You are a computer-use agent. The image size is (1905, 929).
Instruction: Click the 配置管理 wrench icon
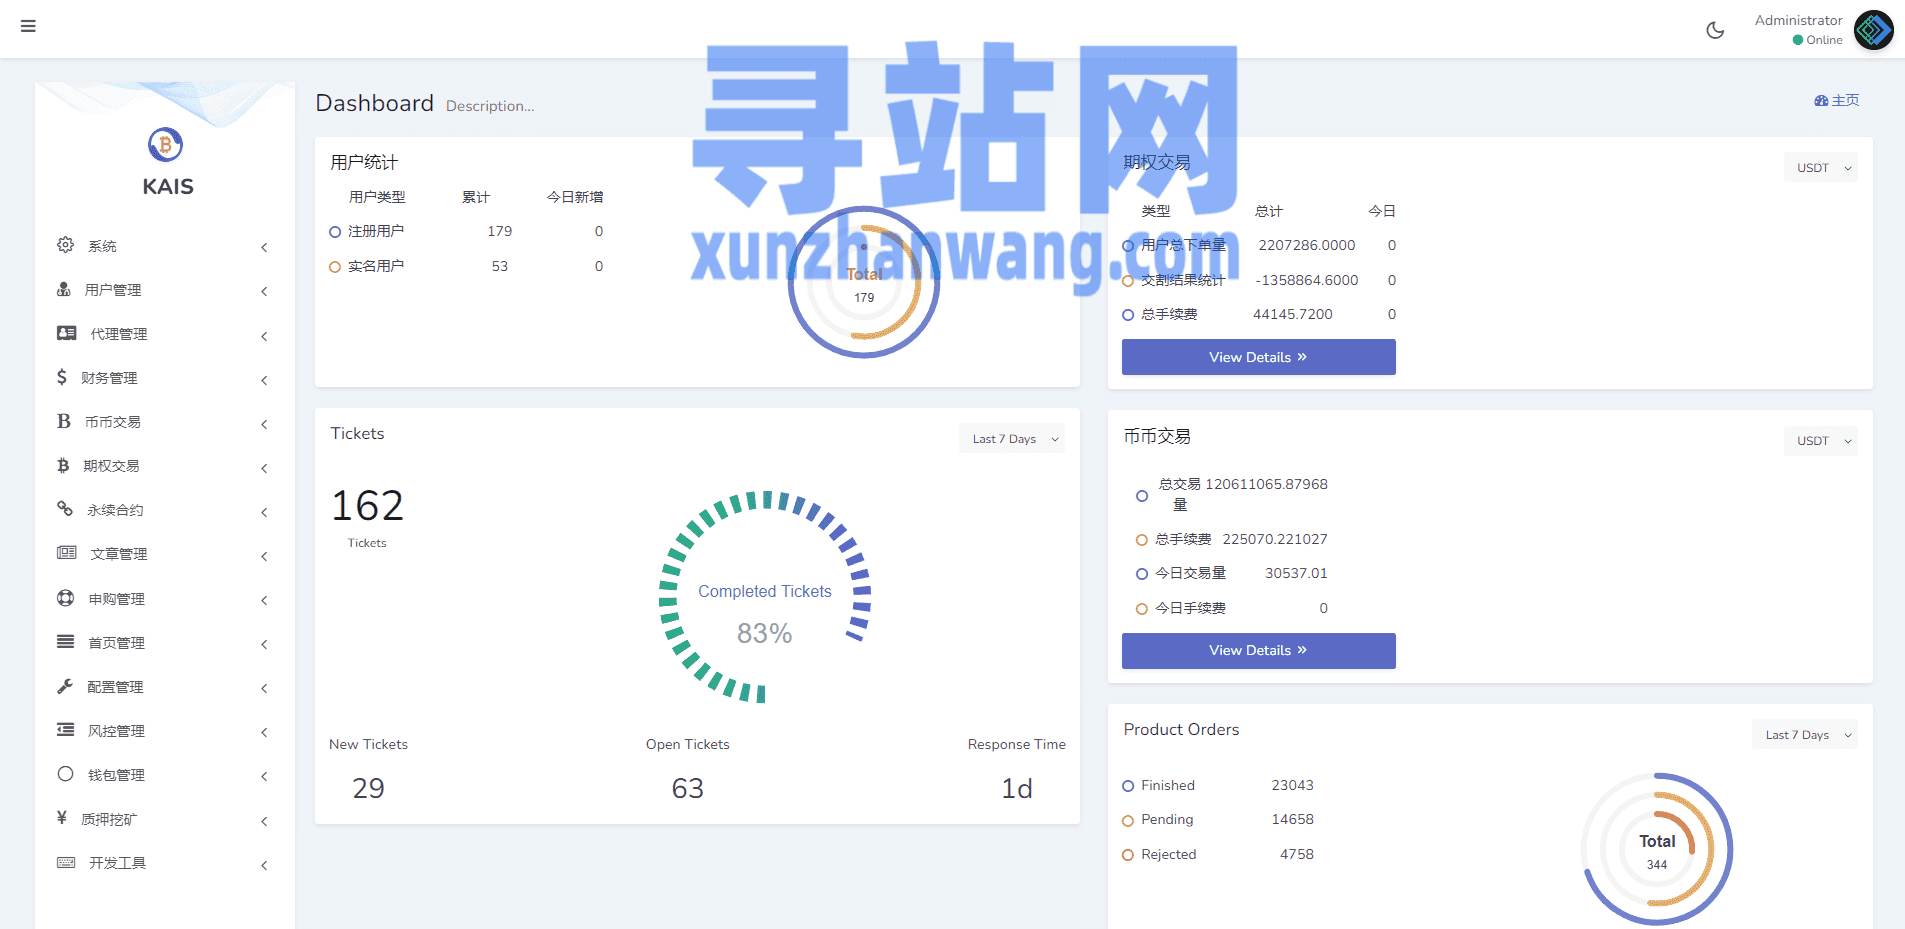coord(65,686)
